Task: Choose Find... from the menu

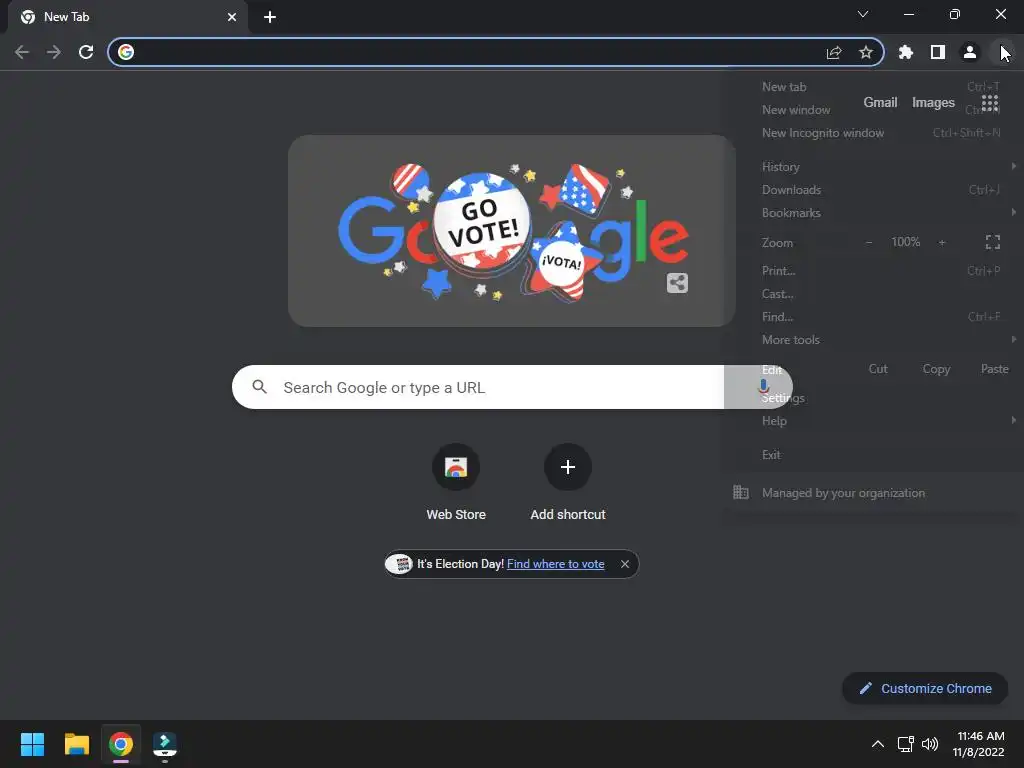Action: [874, 317]
